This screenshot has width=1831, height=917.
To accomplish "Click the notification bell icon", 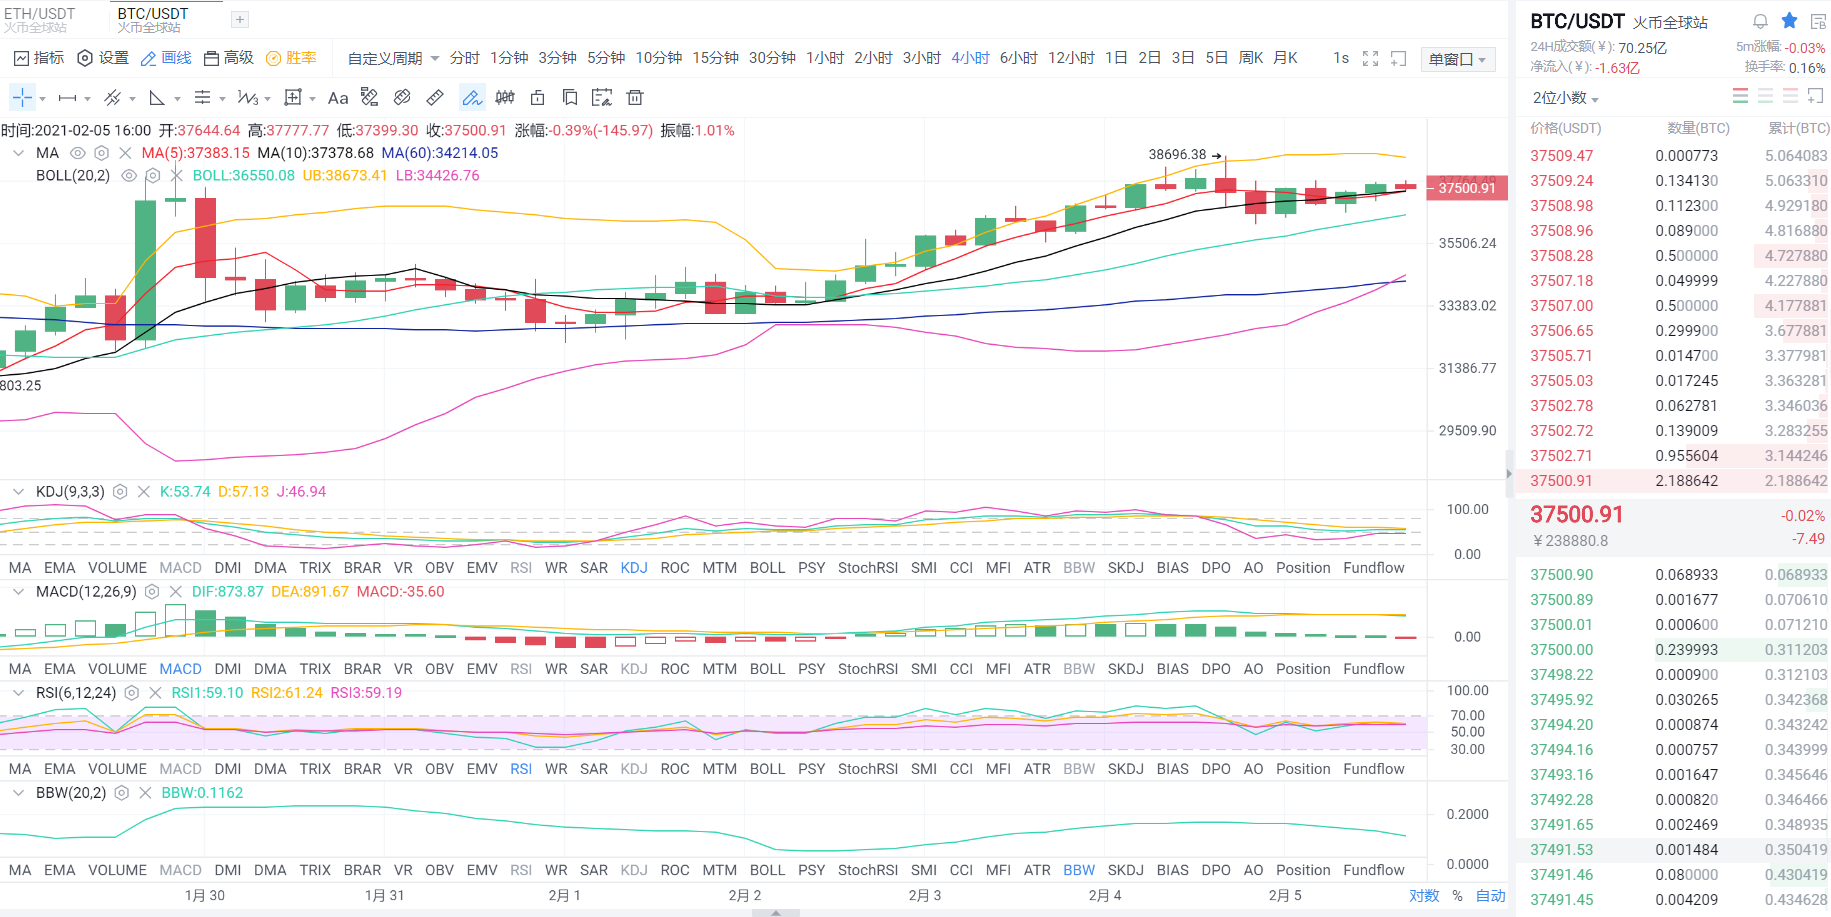I will tap(1761, 20).
